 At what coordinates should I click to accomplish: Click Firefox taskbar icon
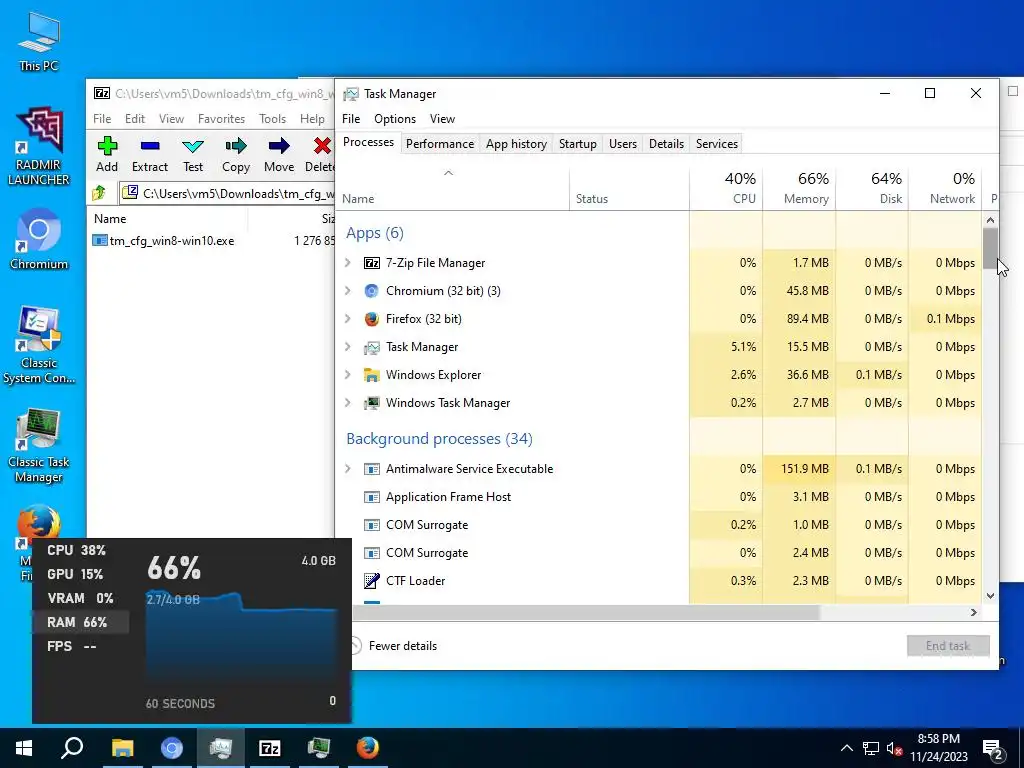(368, 748)
